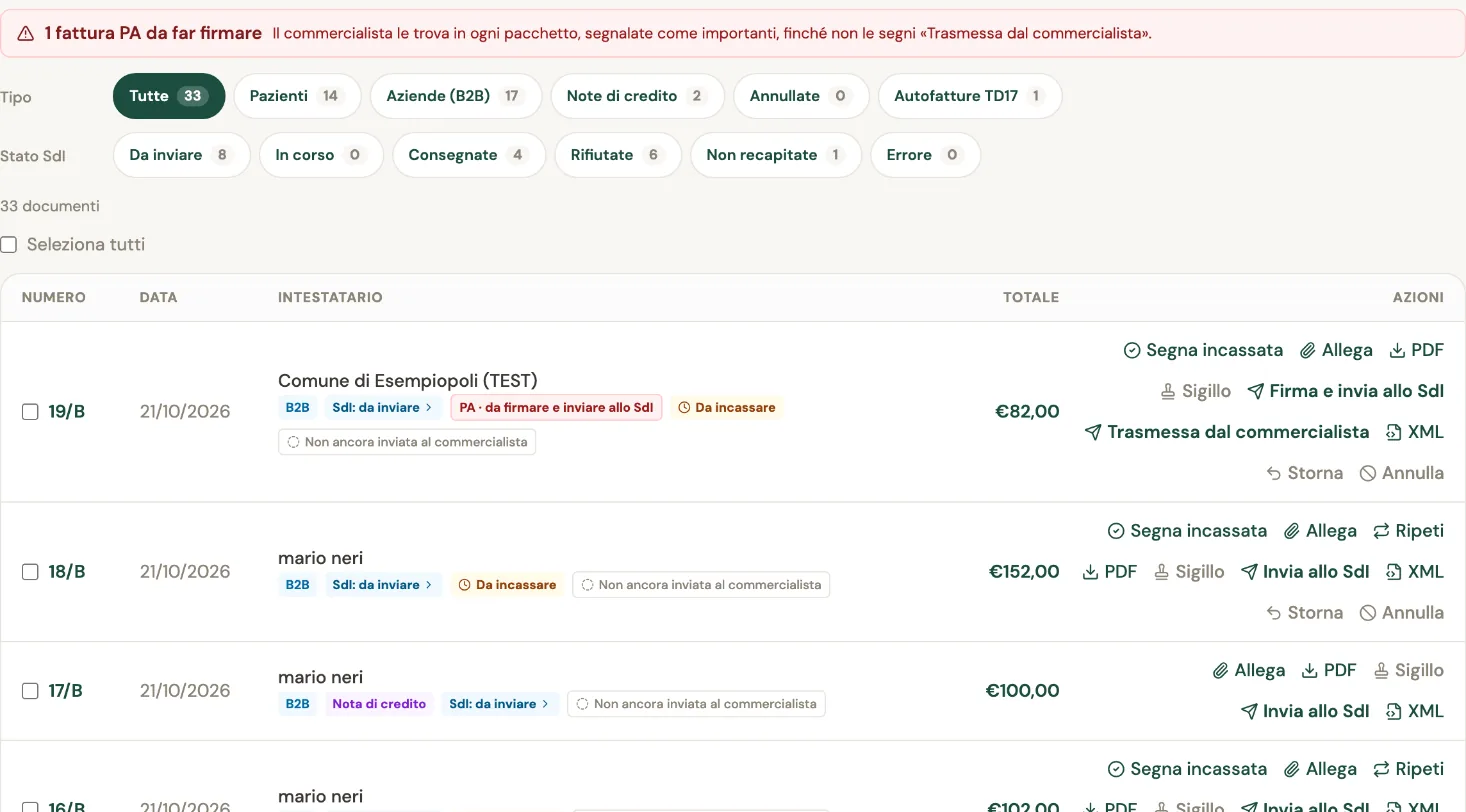
Task: Expand SdI: da inviare badge on 19/B
Action: click(383, 408)
